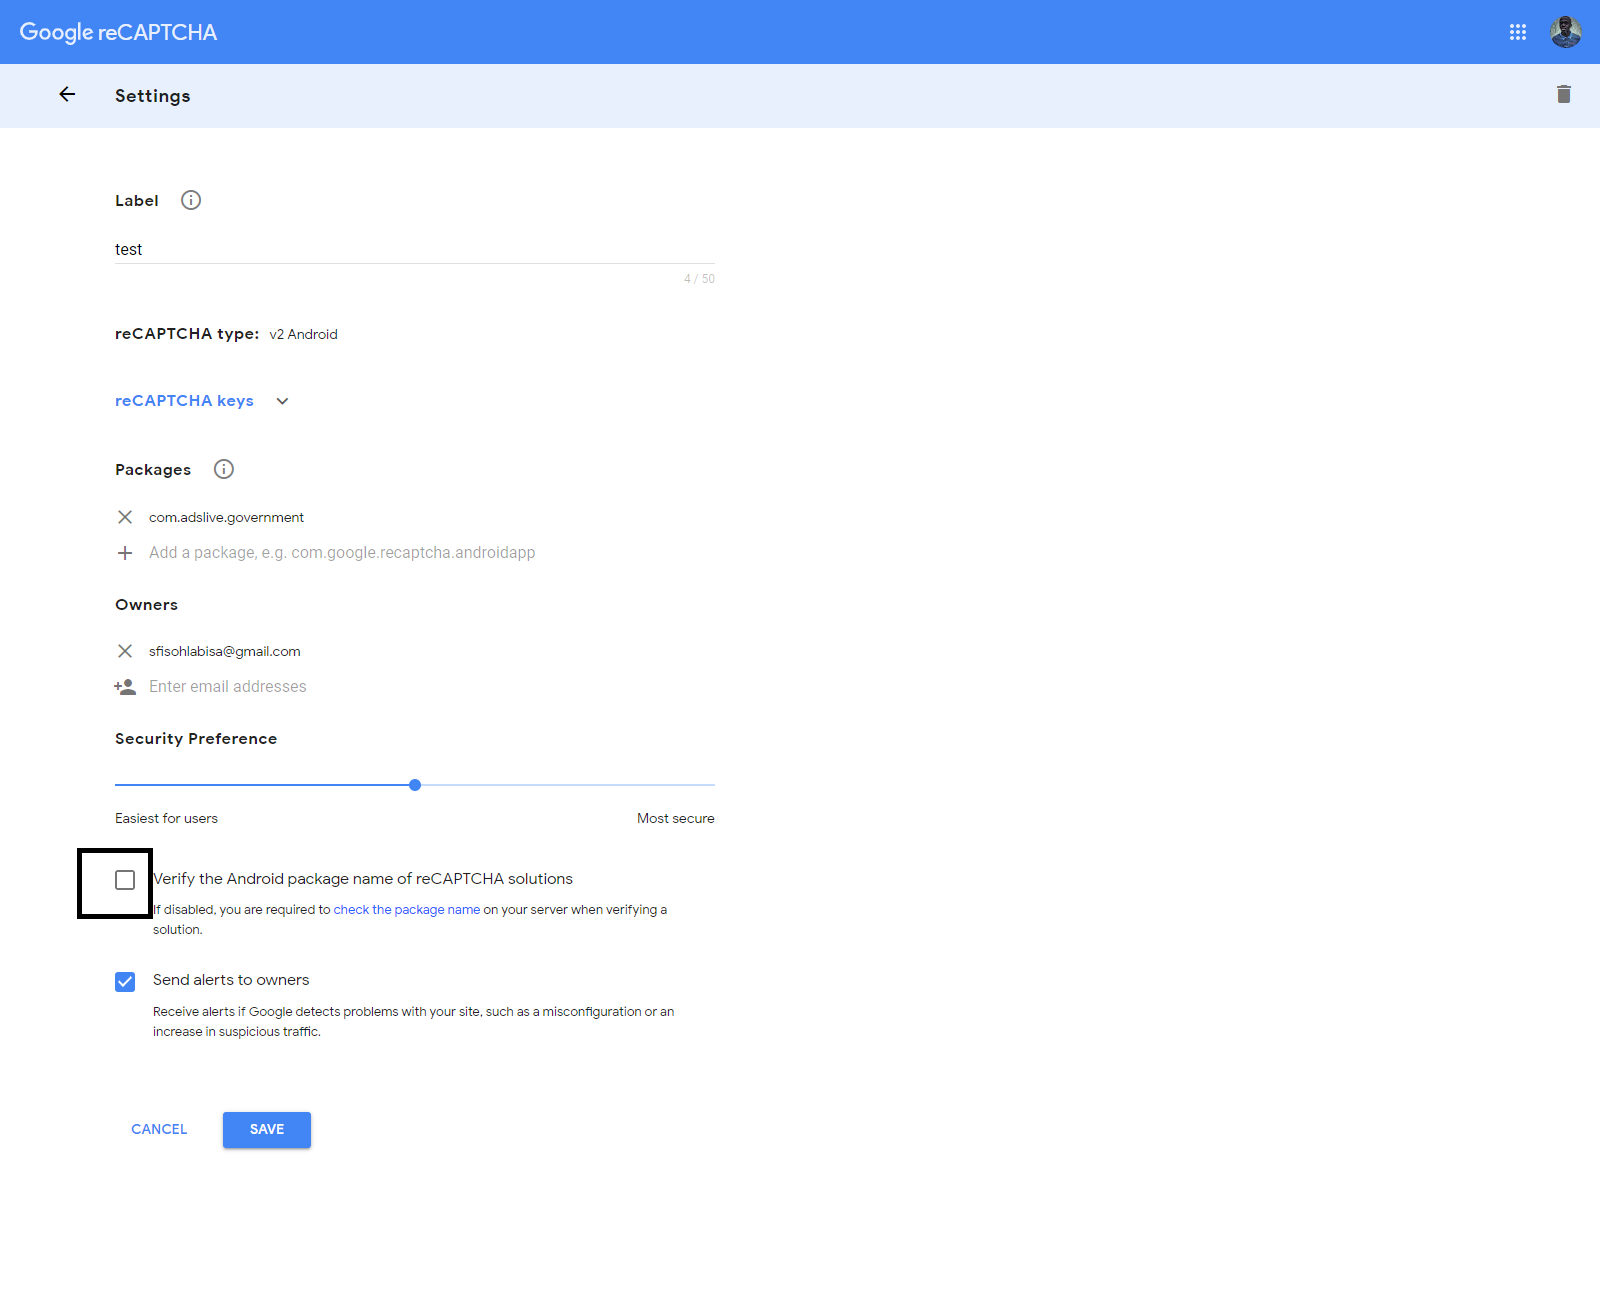Viewport: 1600px width, 1304px height.
Task: Go back using the left arrow icon
Action: coord(67,94)
